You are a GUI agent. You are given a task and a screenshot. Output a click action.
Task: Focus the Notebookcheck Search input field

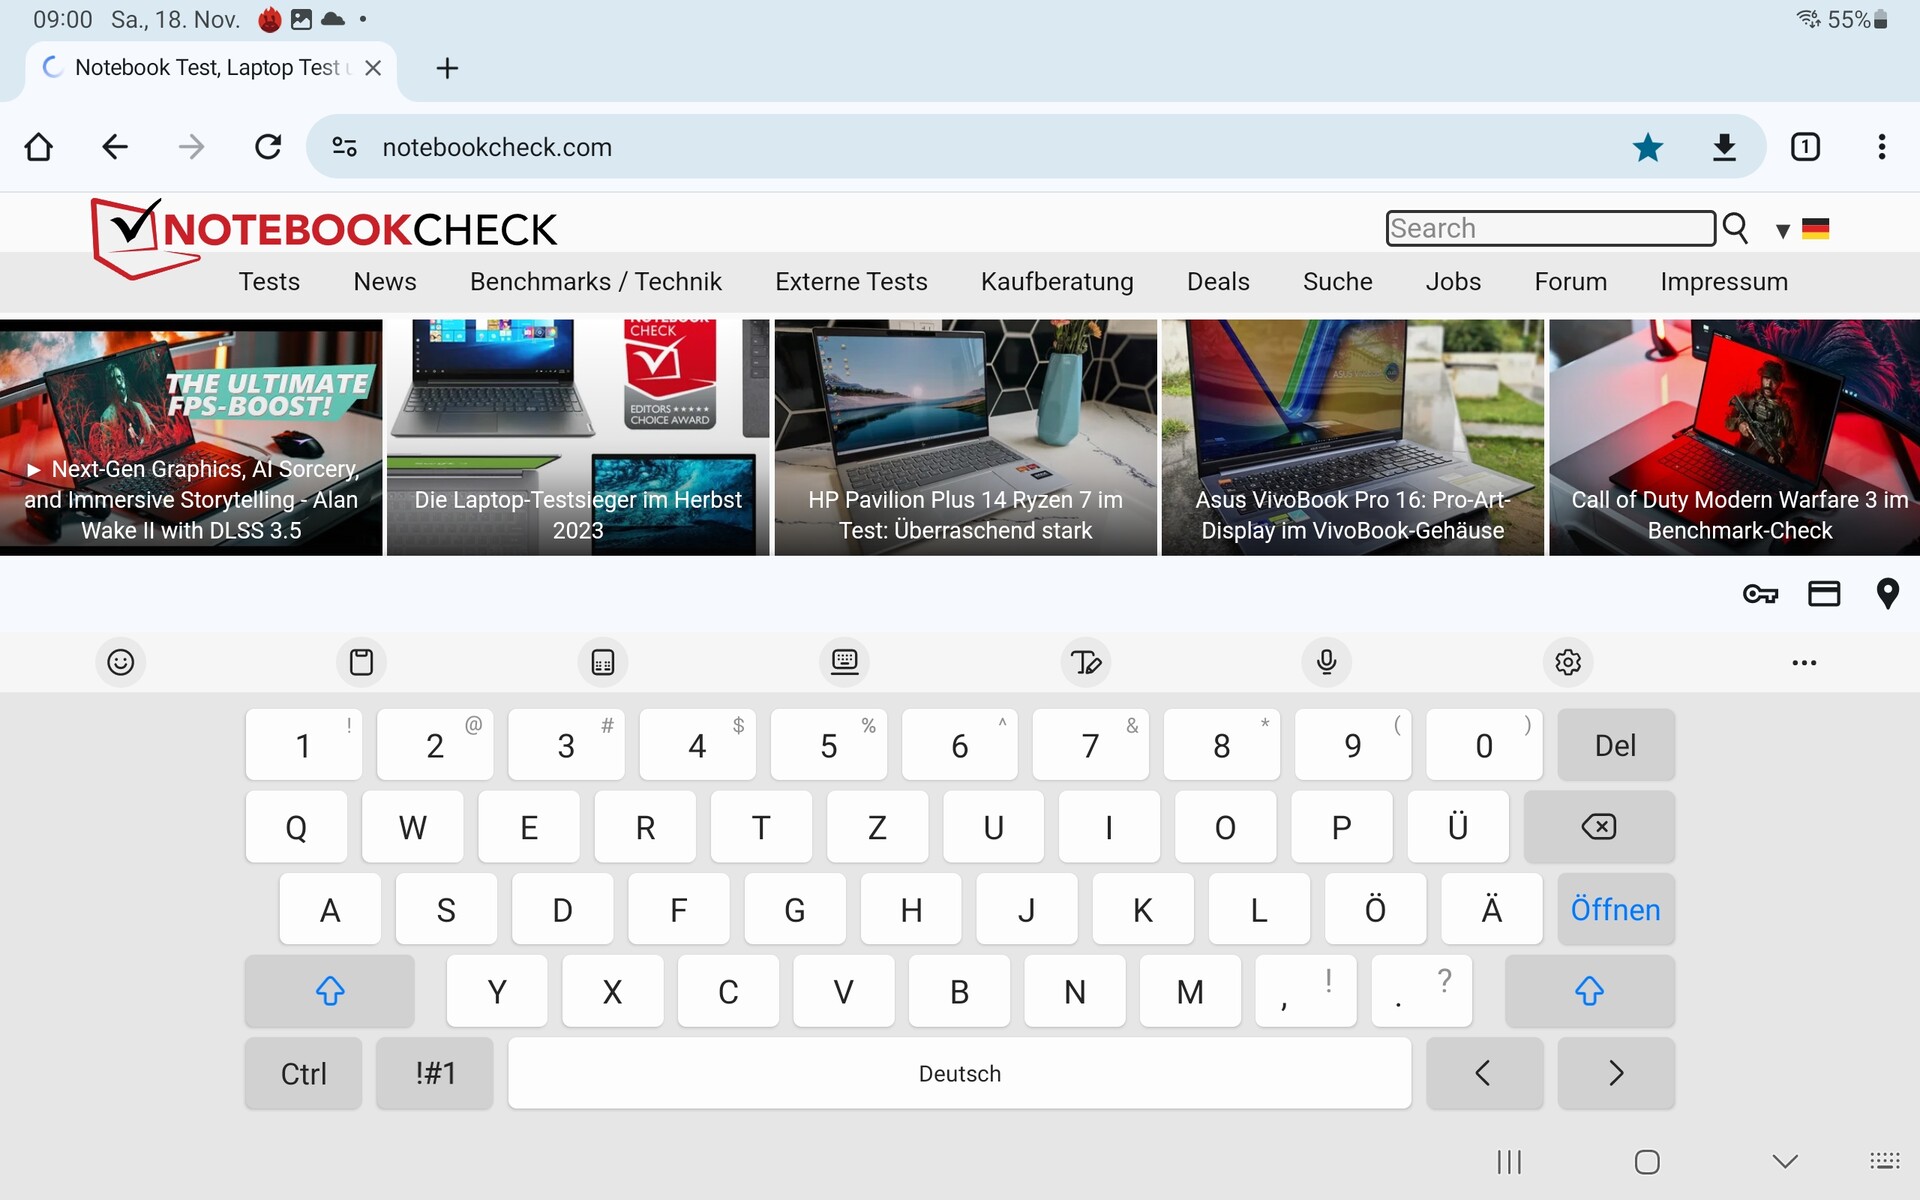[1550, 229]
